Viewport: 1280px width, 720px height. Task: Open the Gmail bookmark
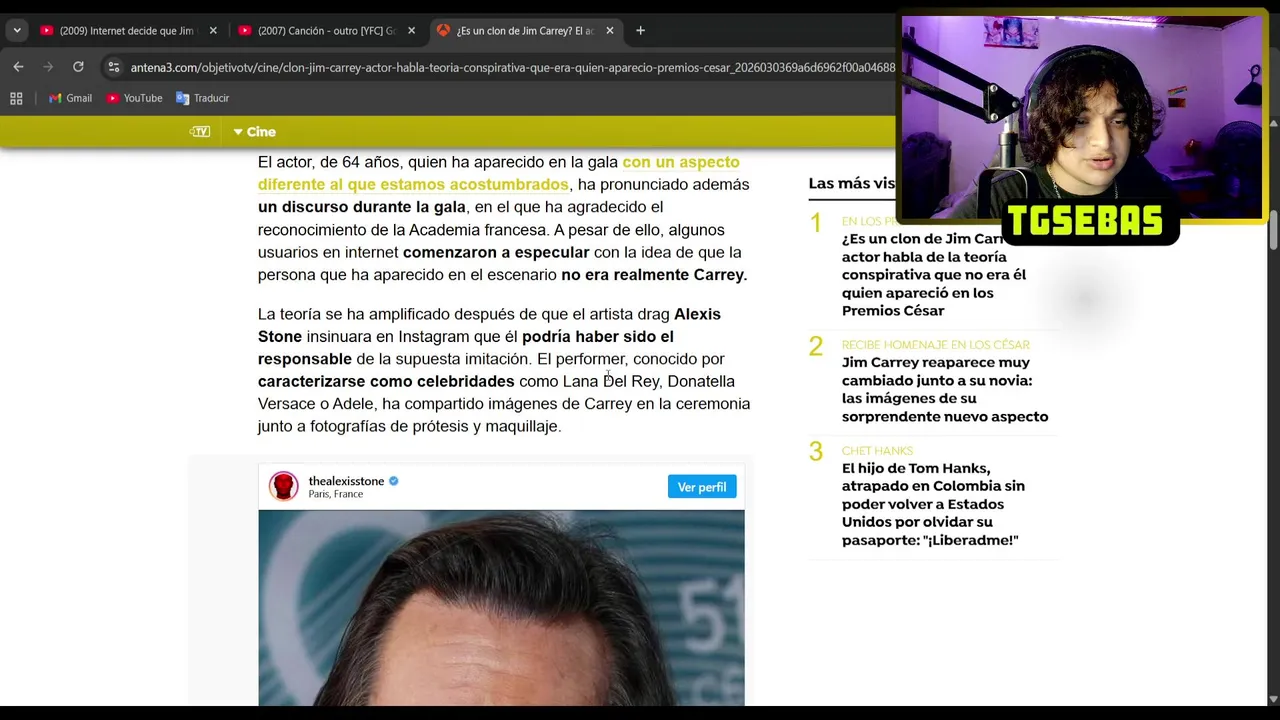[70, 98]
